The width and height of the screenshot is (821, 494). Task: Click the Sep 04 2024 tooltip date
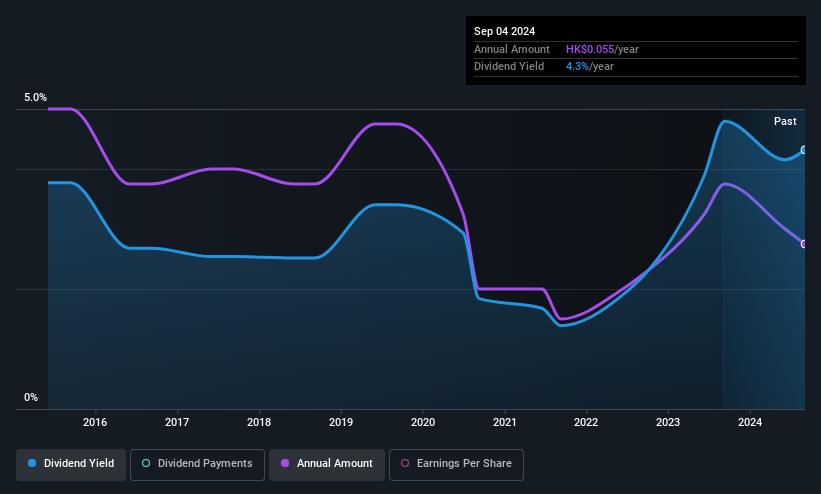point(506,31)
